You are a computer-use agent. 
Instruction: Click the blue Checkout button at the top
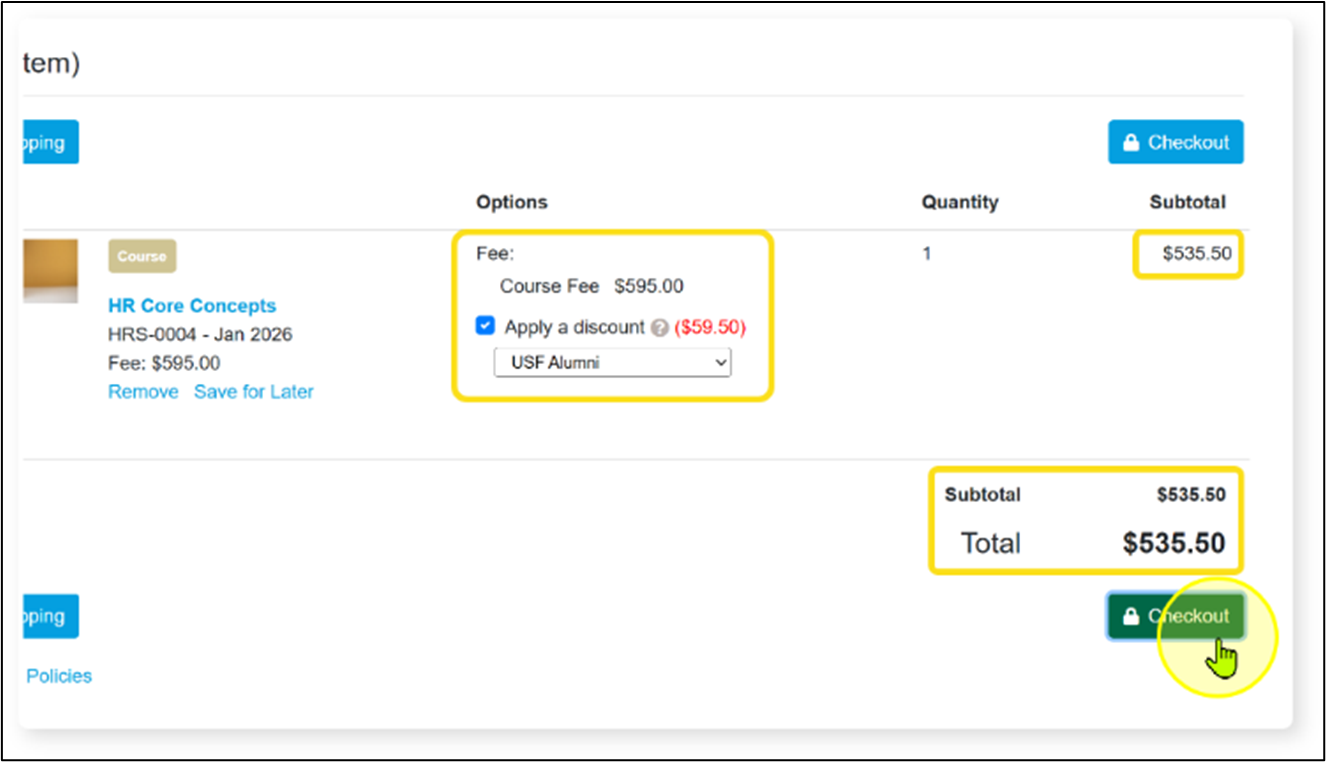(x=1175, y=141)
